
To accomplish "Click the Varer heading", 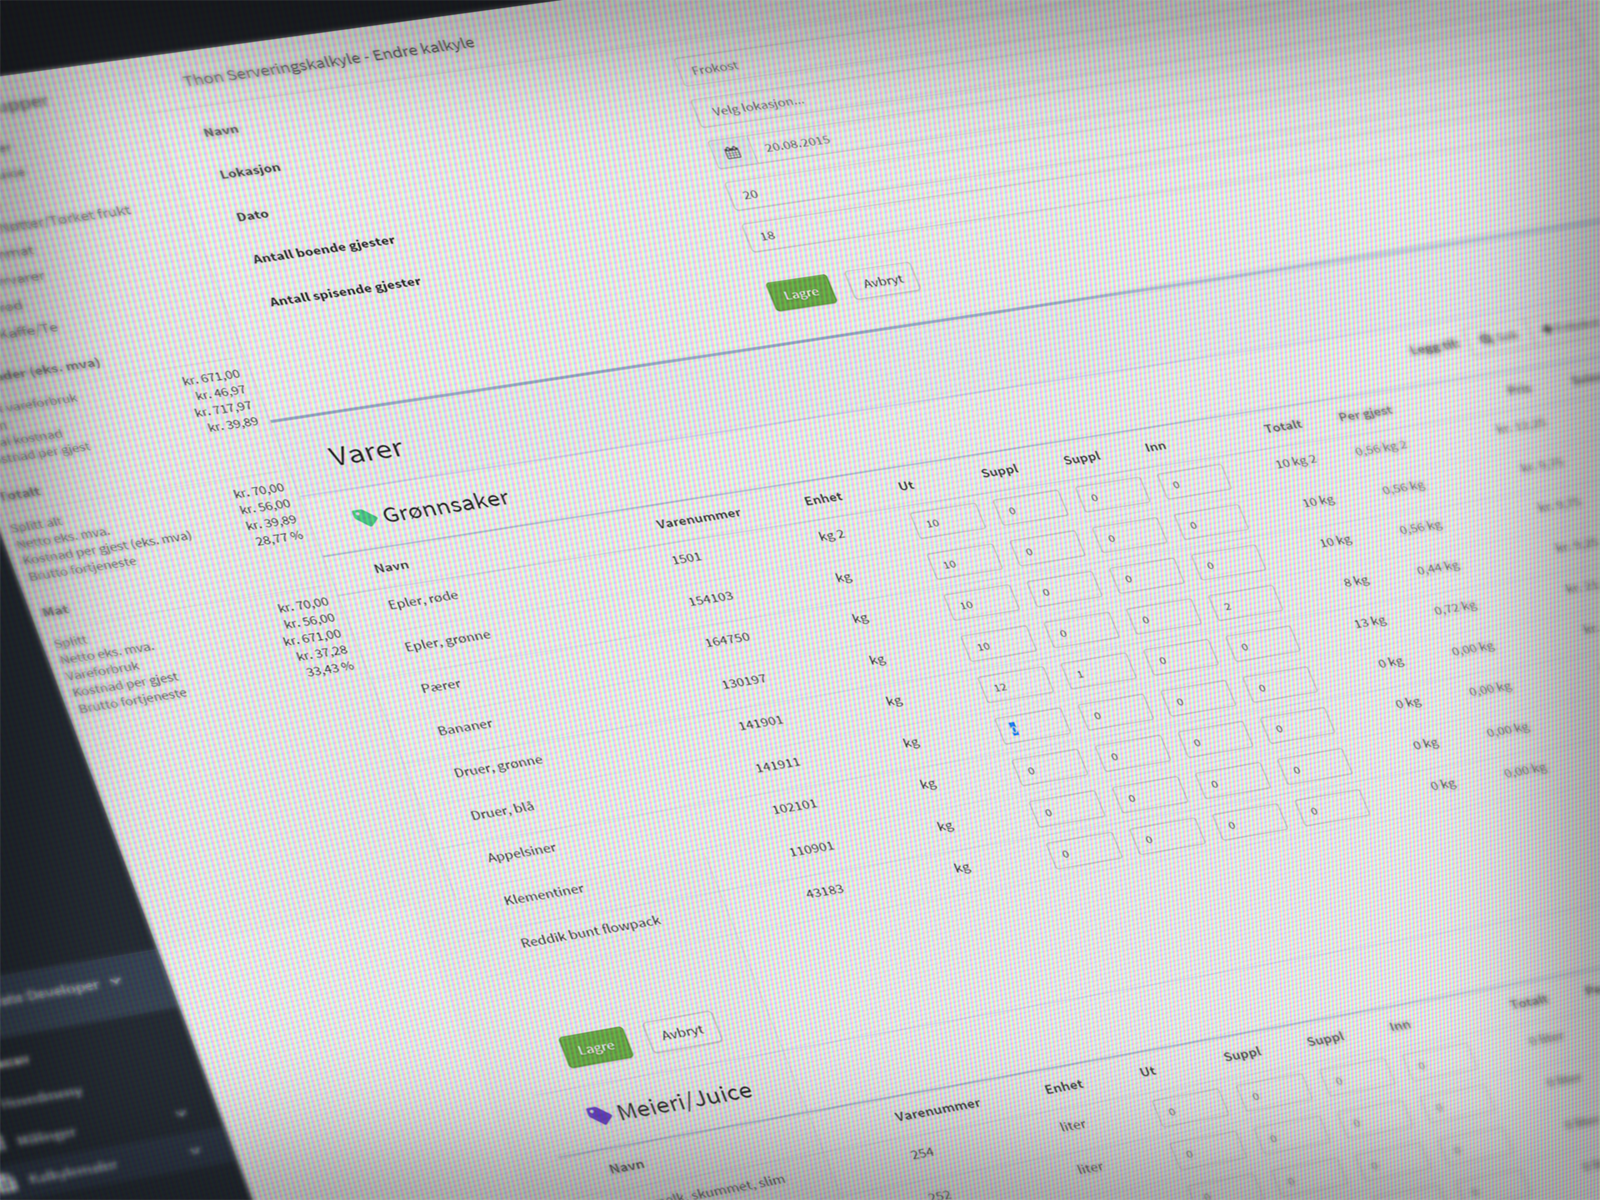I will (x=365, y=452).
